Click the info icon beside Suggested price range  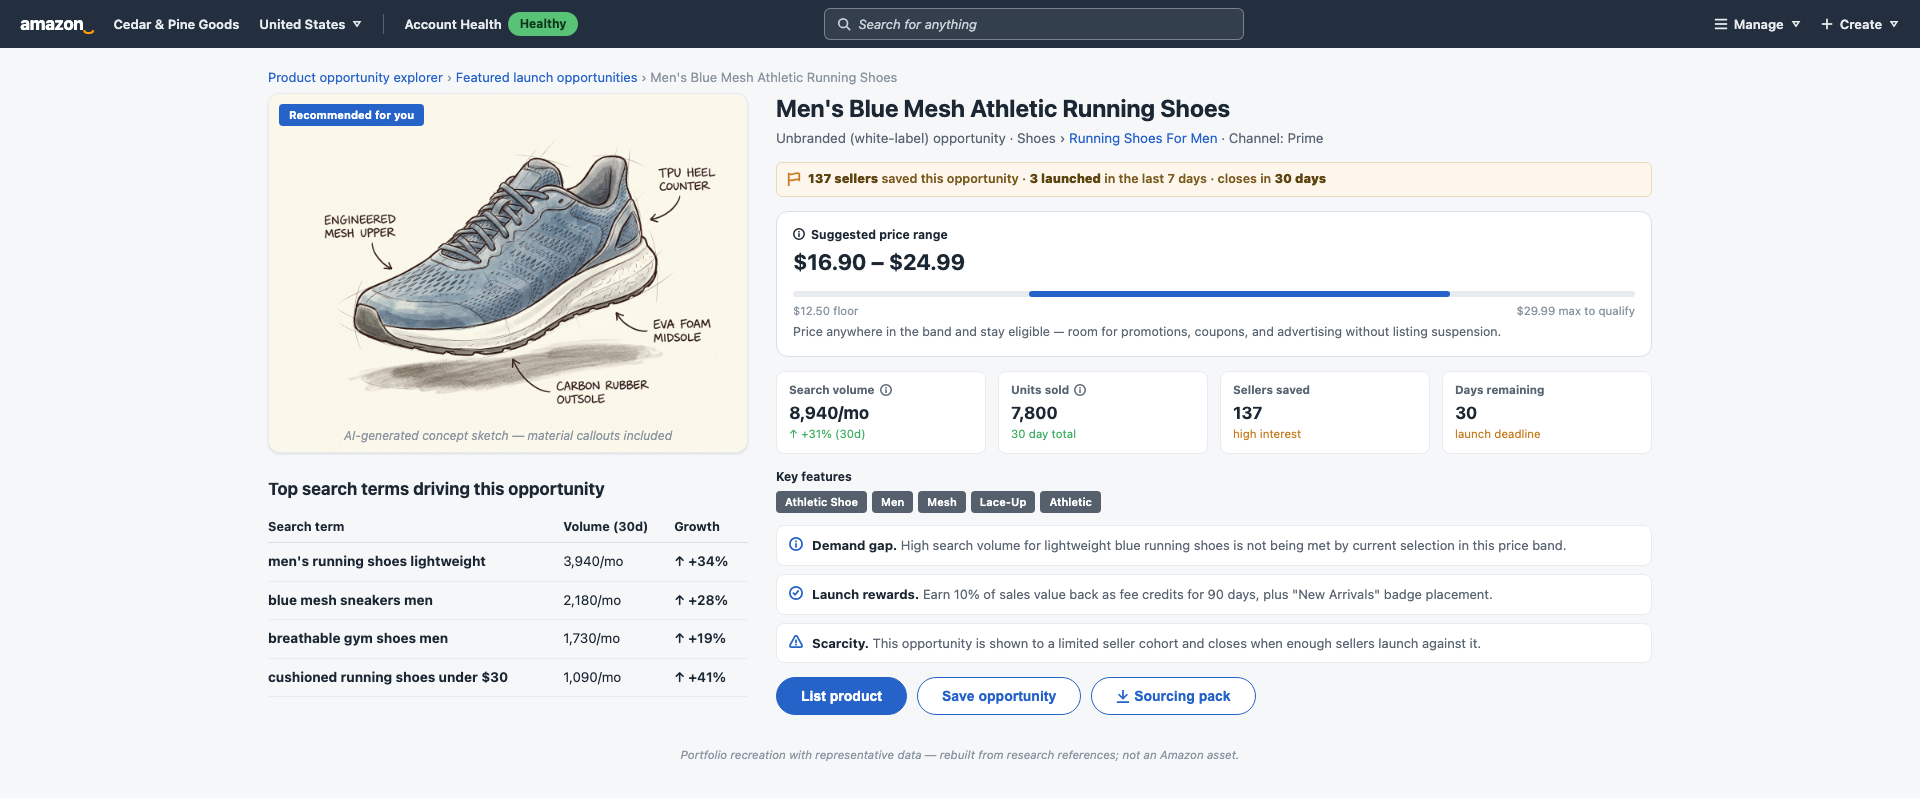click(x=799, y=234)
